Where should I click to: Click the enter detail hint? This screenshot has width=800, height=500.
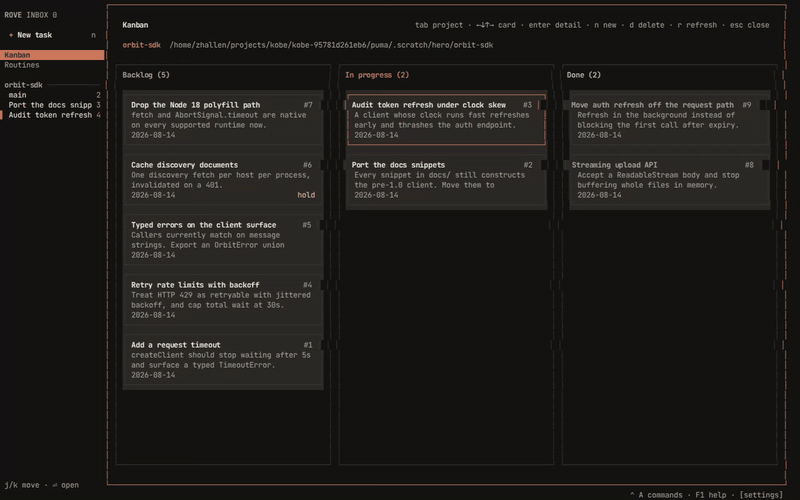click(x=555, y=25)
